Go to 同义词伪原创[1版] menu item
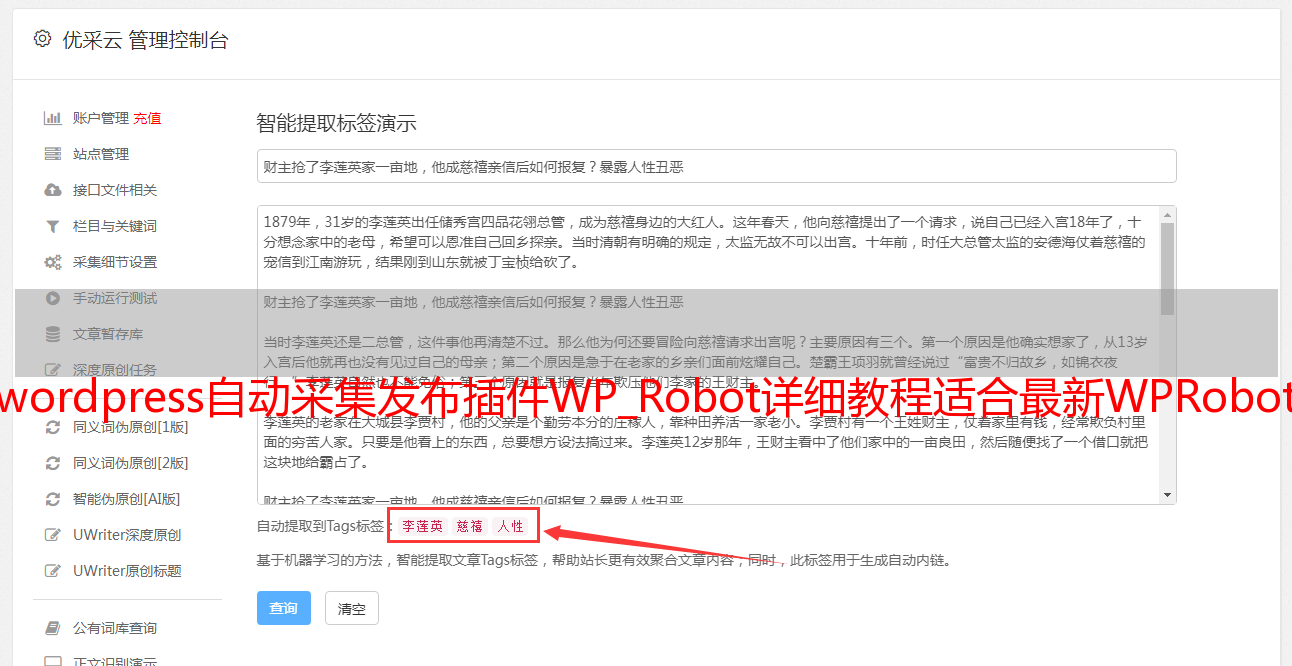Viewport: 1292px width, 666px height. click(x=130, y=427)
